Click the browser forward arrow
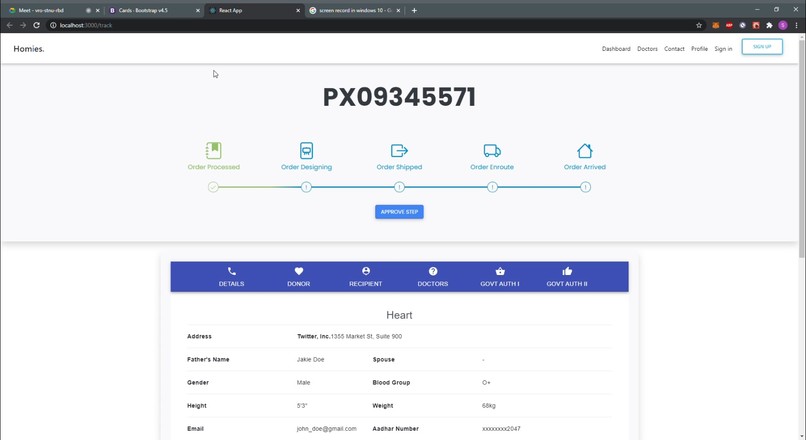 tap(23, 25)
